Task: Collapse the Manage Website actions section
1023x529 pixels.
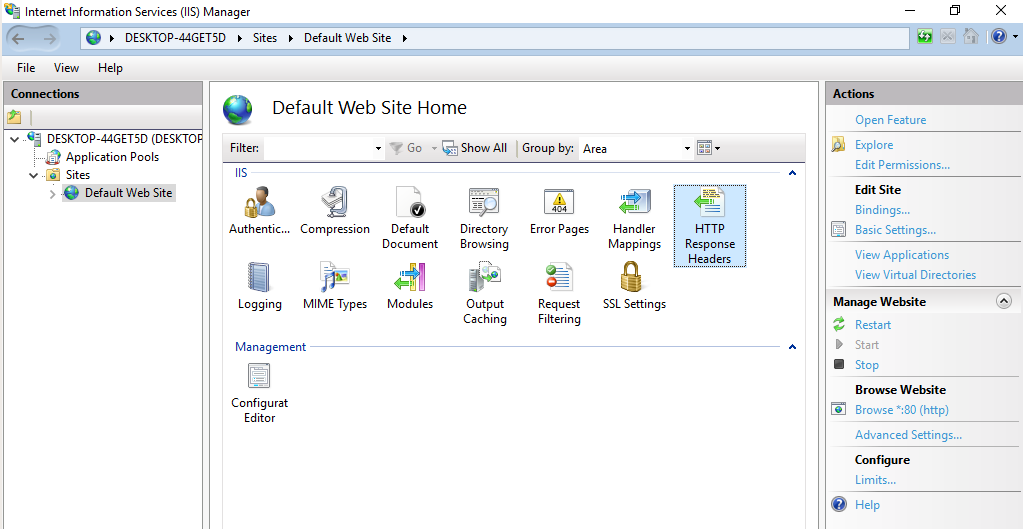Action: (1003, 301)
